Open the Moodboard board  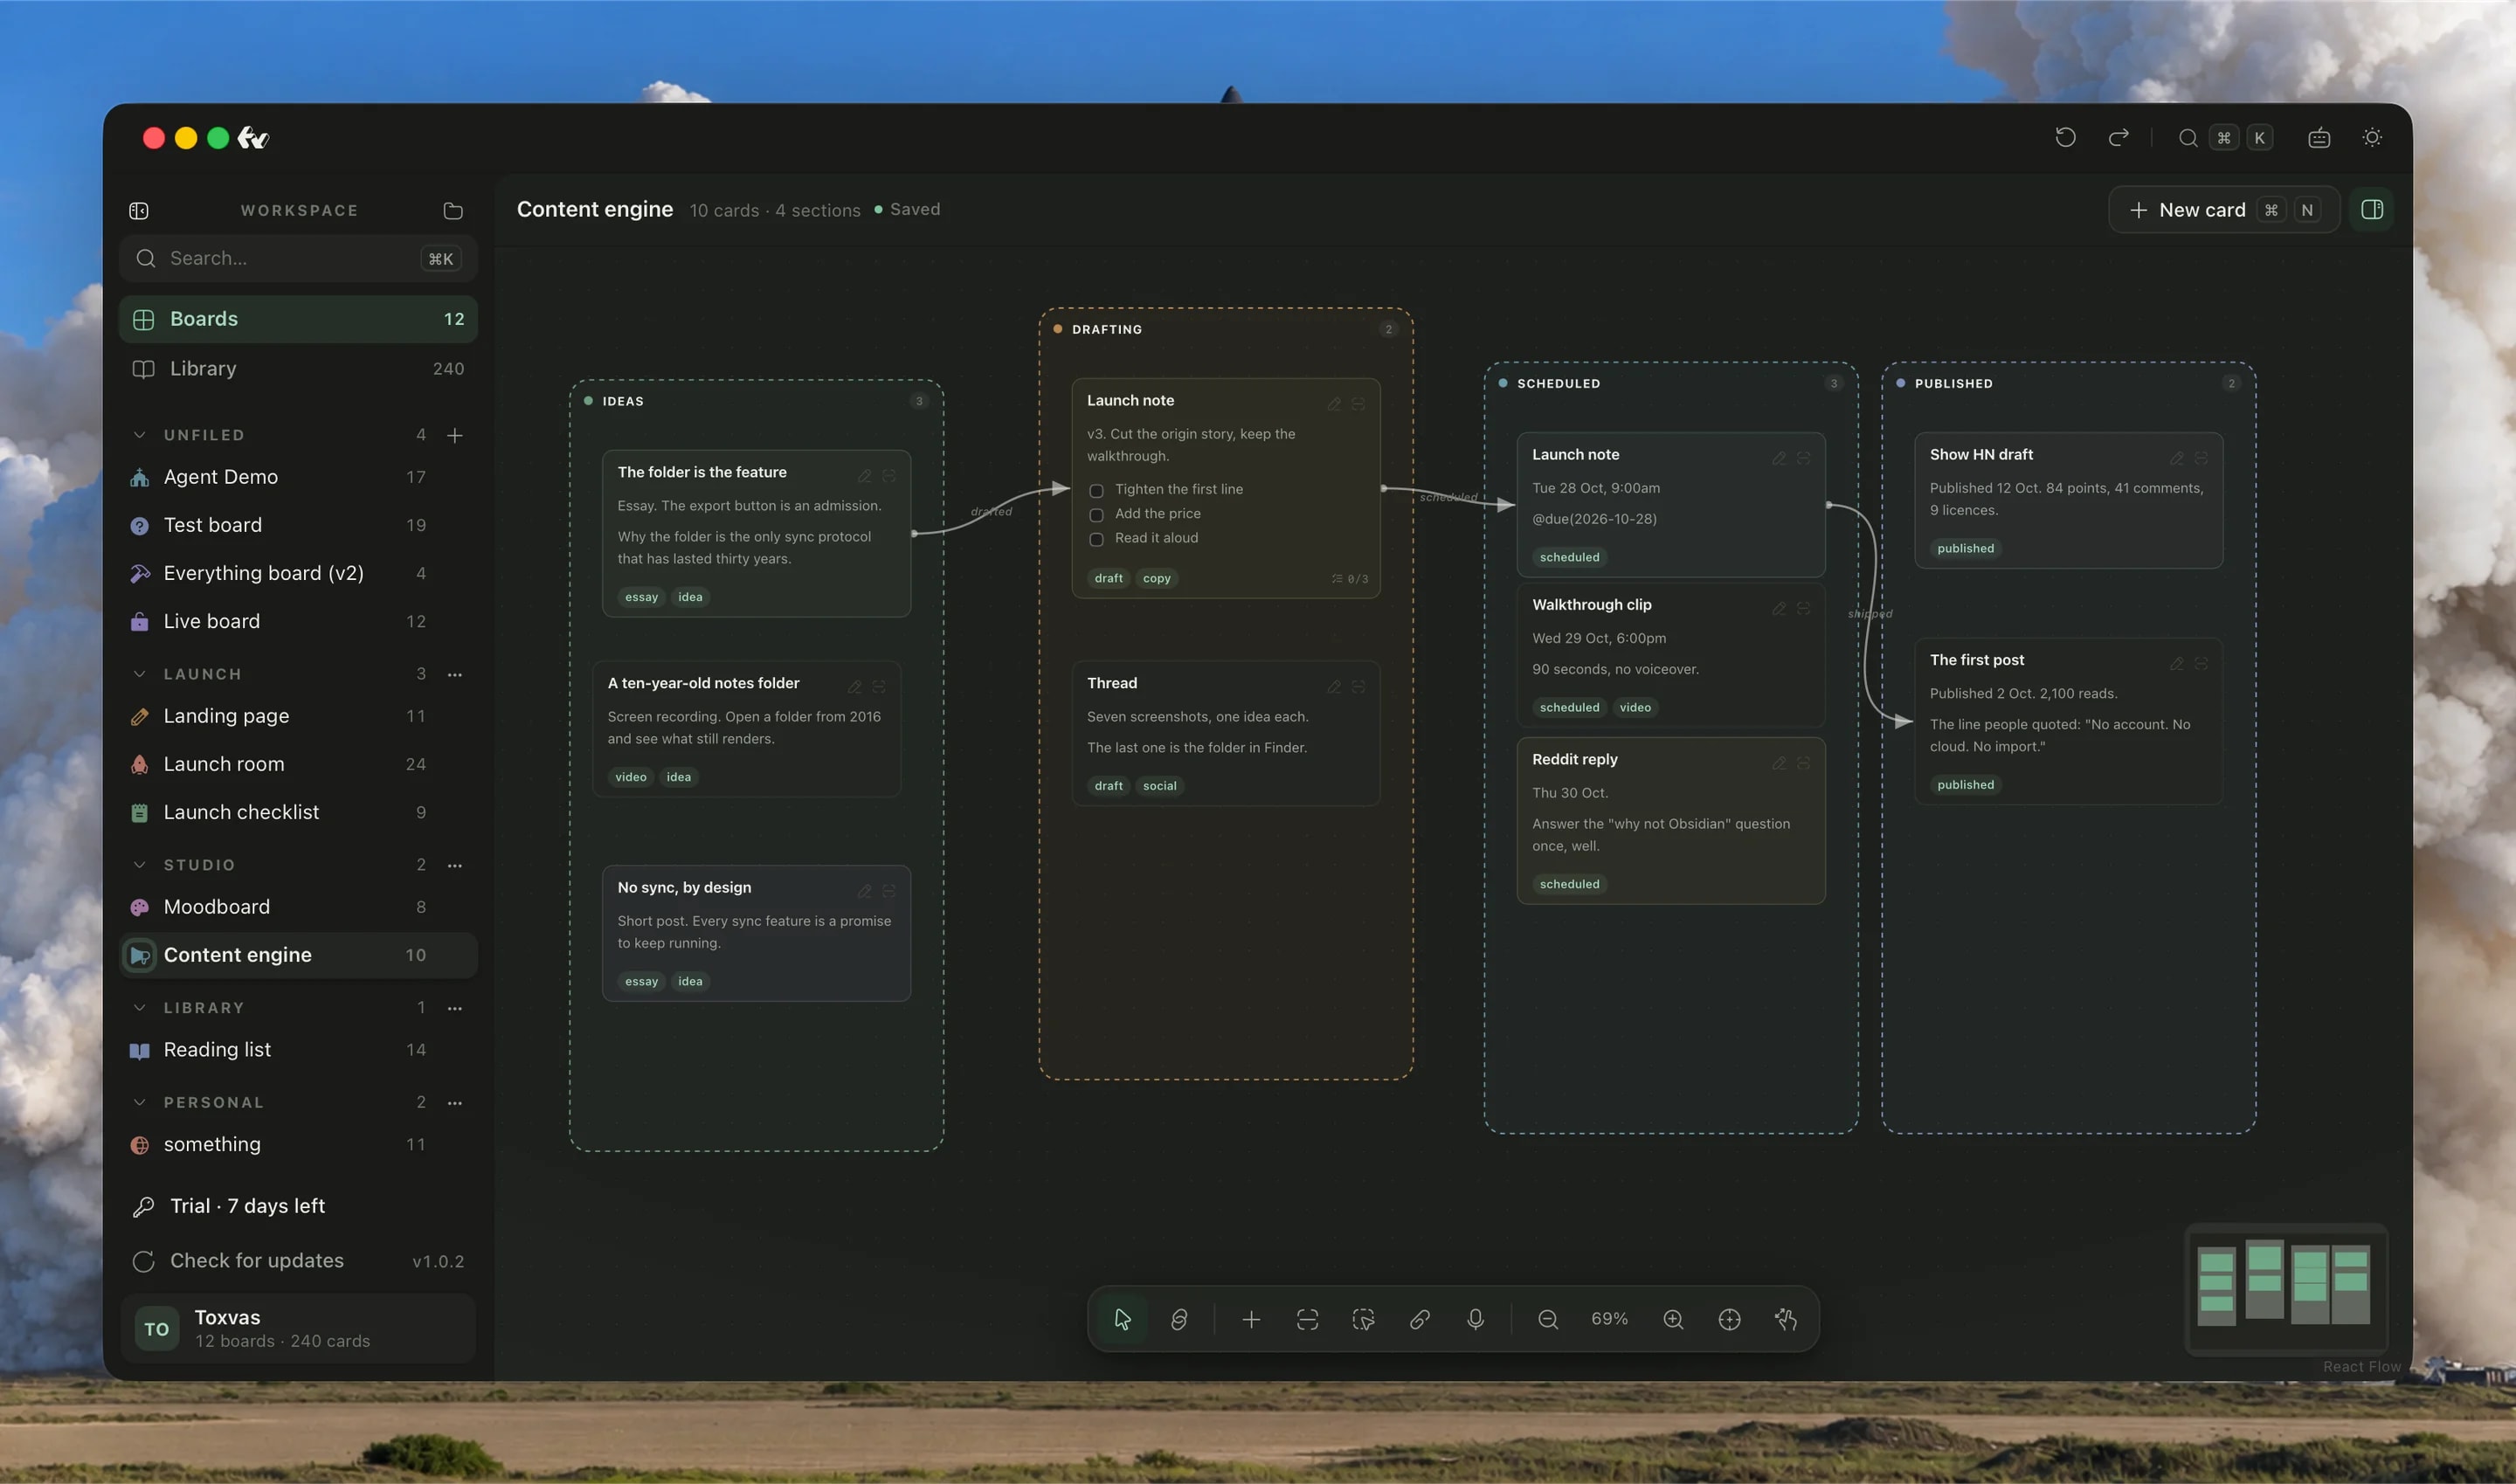click(298, 907)
